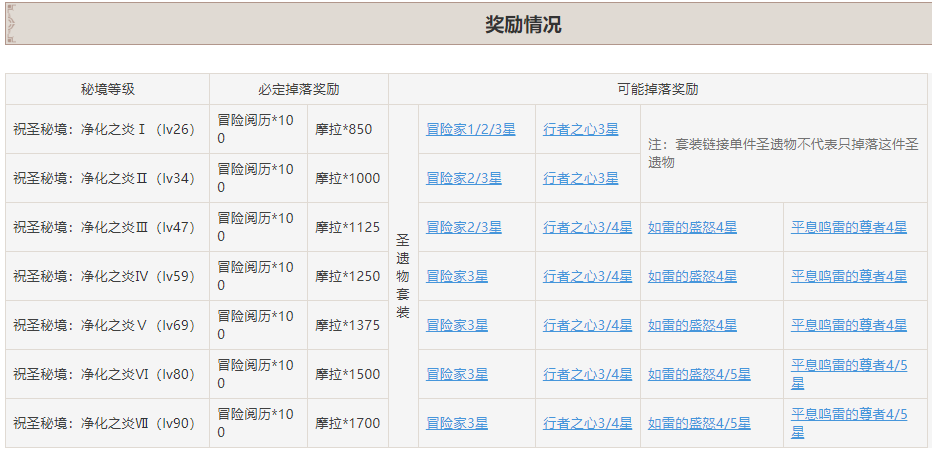The width and height of the screenshot is (932, 454).
Task: Click 行者之心3/4星 in the lv69 row
Action: coord(587,326)
